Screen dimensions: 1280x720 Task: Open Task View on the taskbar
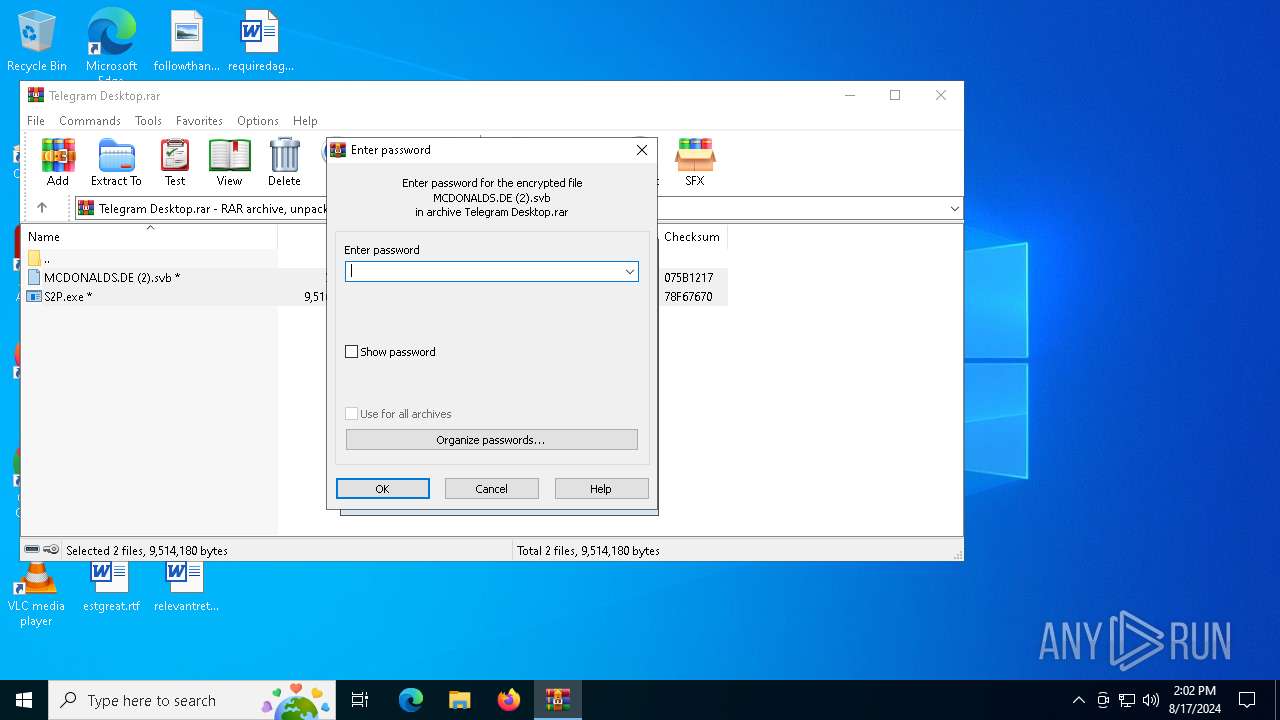pyautogui.click(x=360, y=700)
